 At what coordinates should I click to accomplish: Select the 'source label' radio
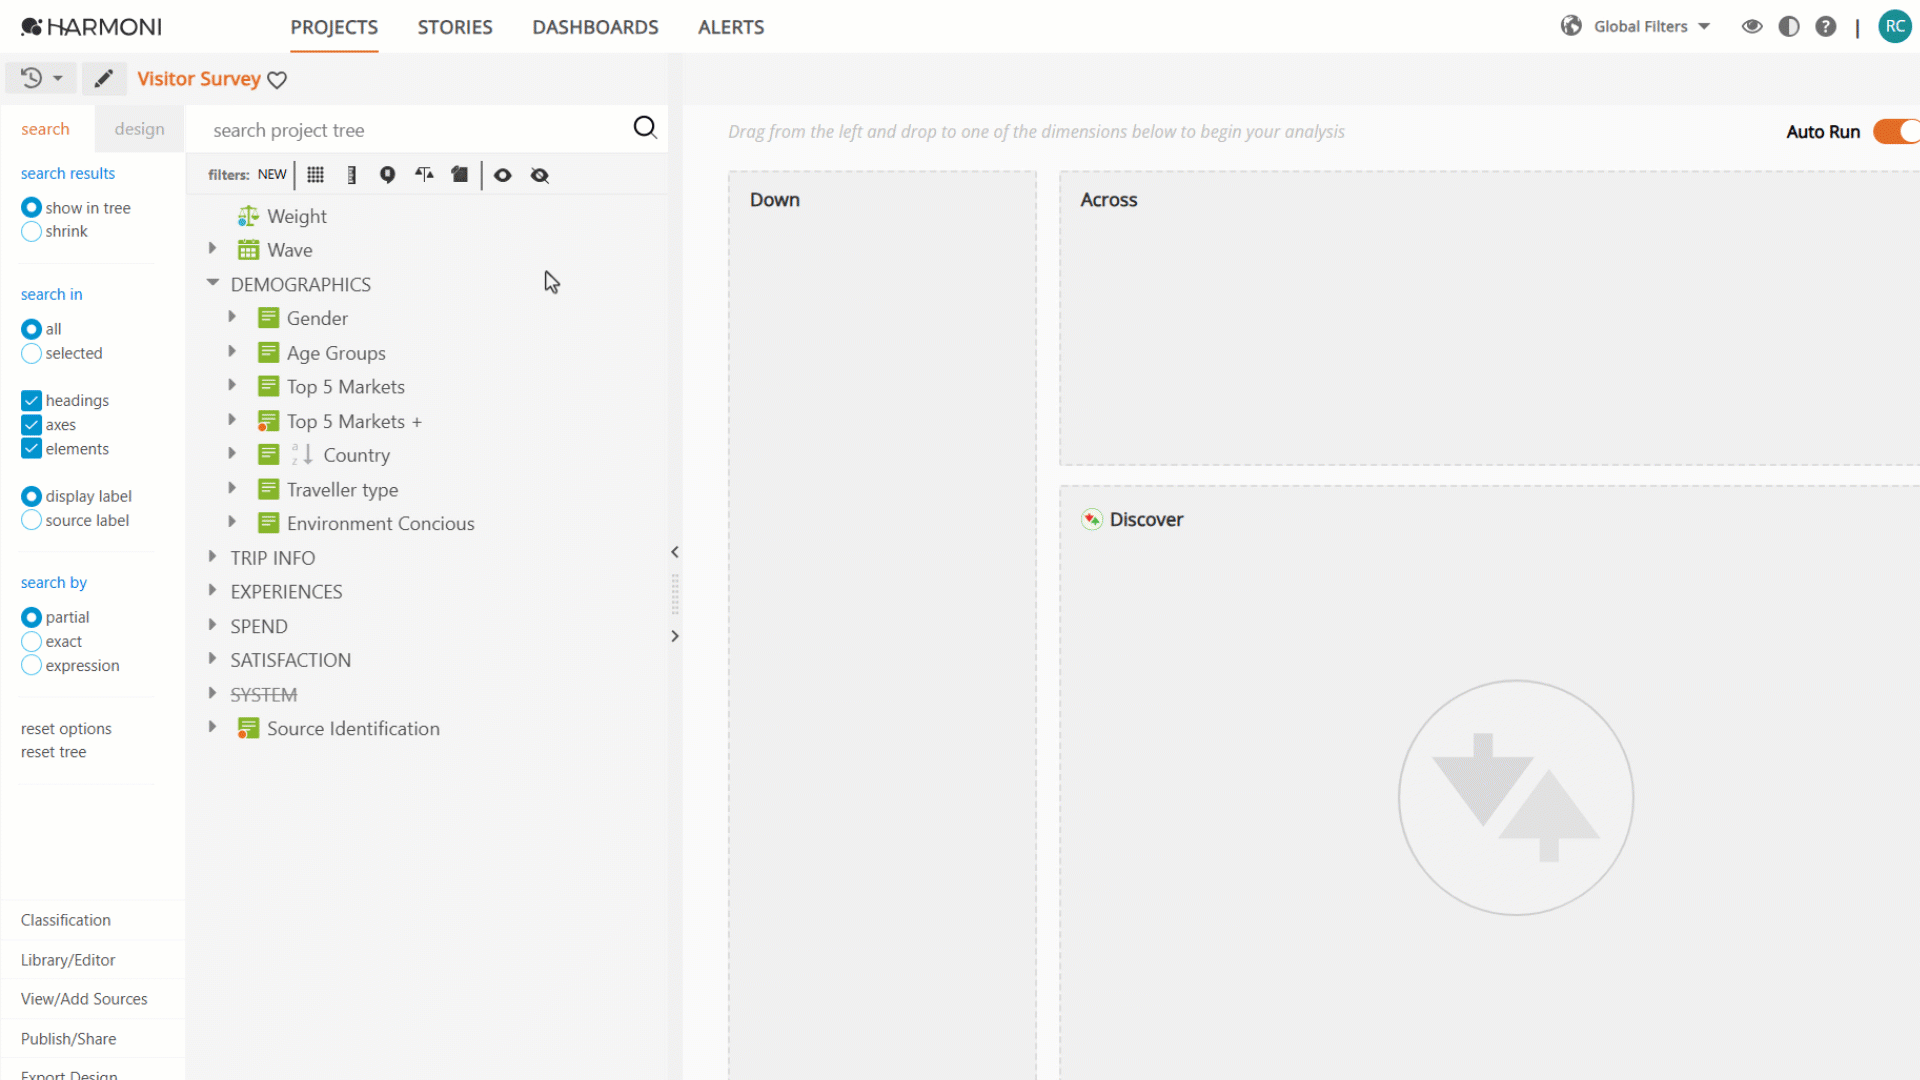coord(31,520)
